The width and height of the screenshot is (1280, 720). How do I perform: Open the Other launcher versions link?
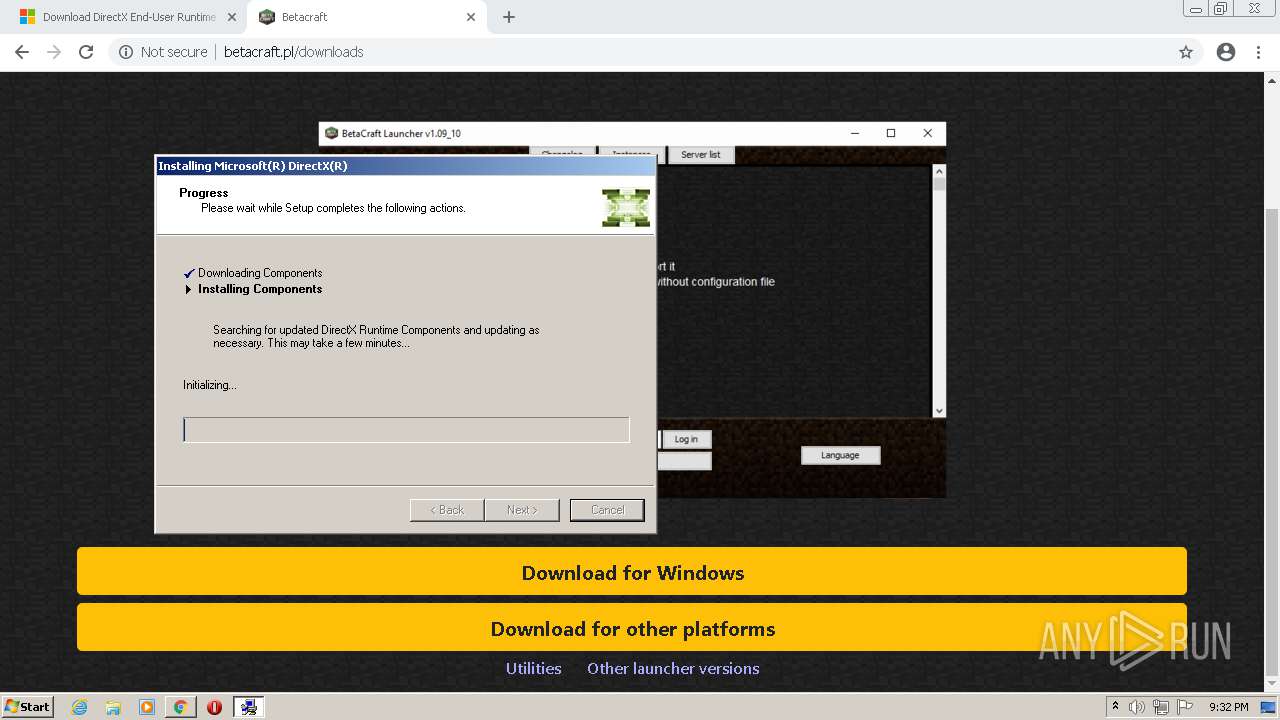click(x=673, y=668)
